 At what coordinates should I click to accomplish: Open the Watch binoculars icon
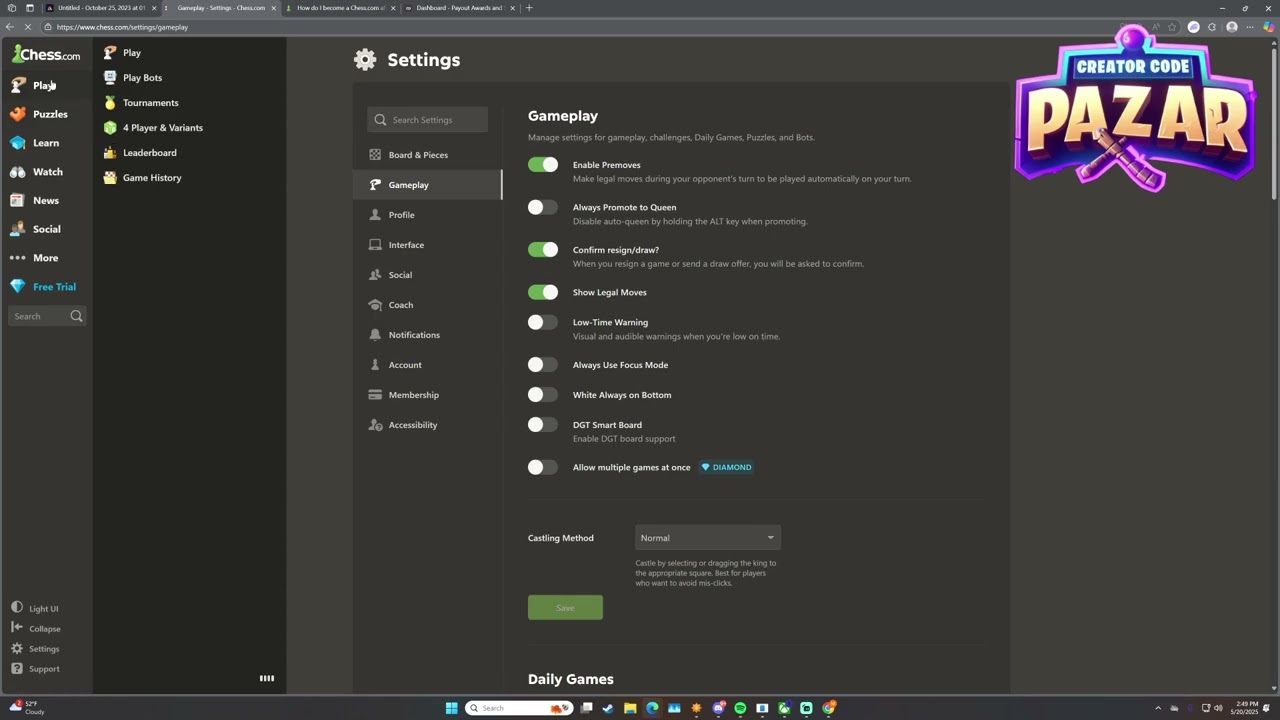click(18, 172)
